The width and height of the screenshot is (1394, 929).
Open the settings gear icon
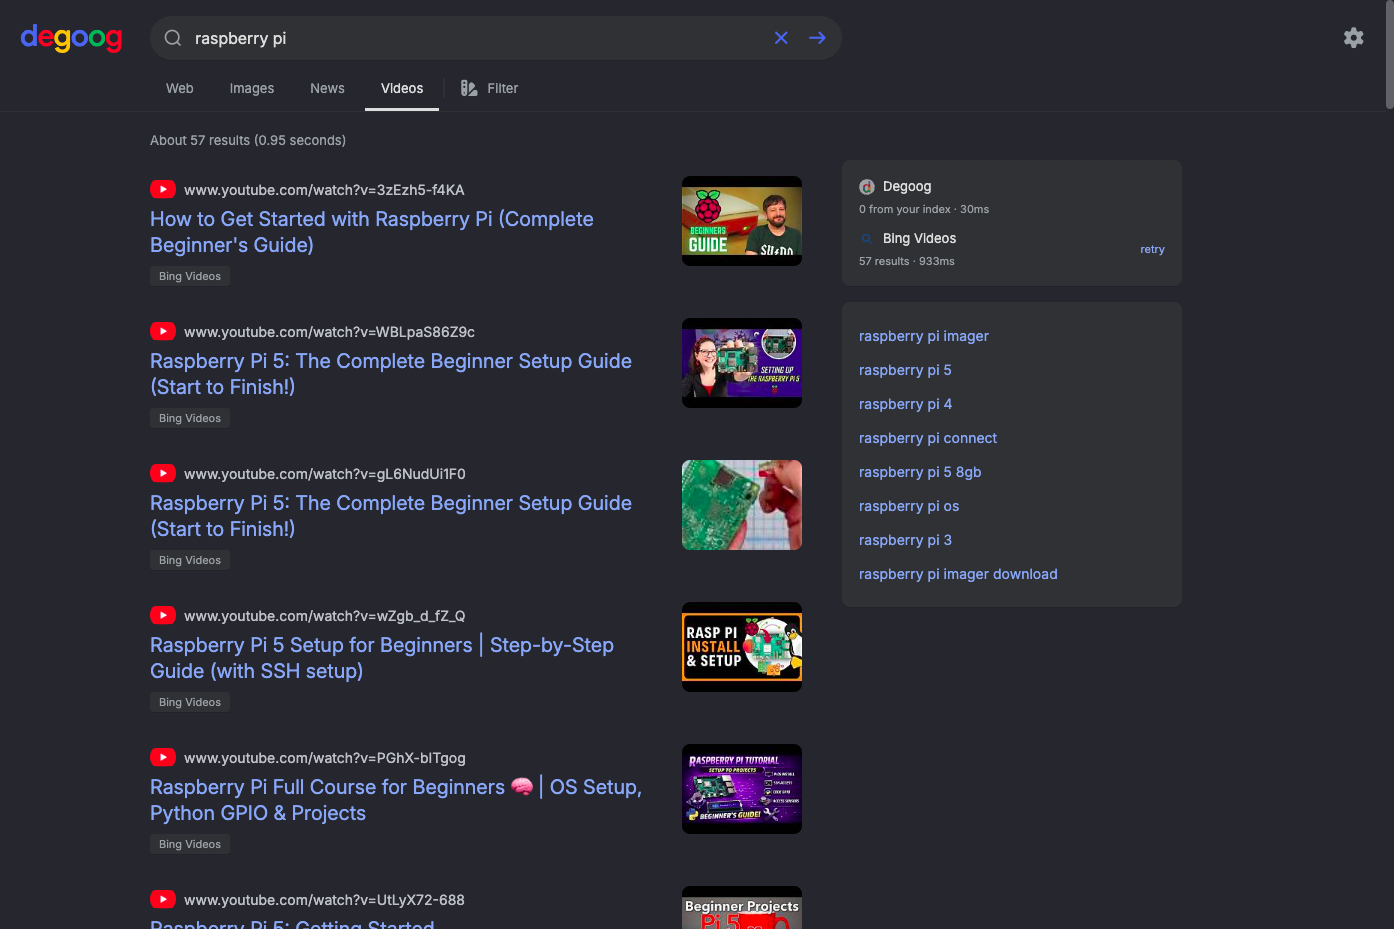[x=1353, y=38]
